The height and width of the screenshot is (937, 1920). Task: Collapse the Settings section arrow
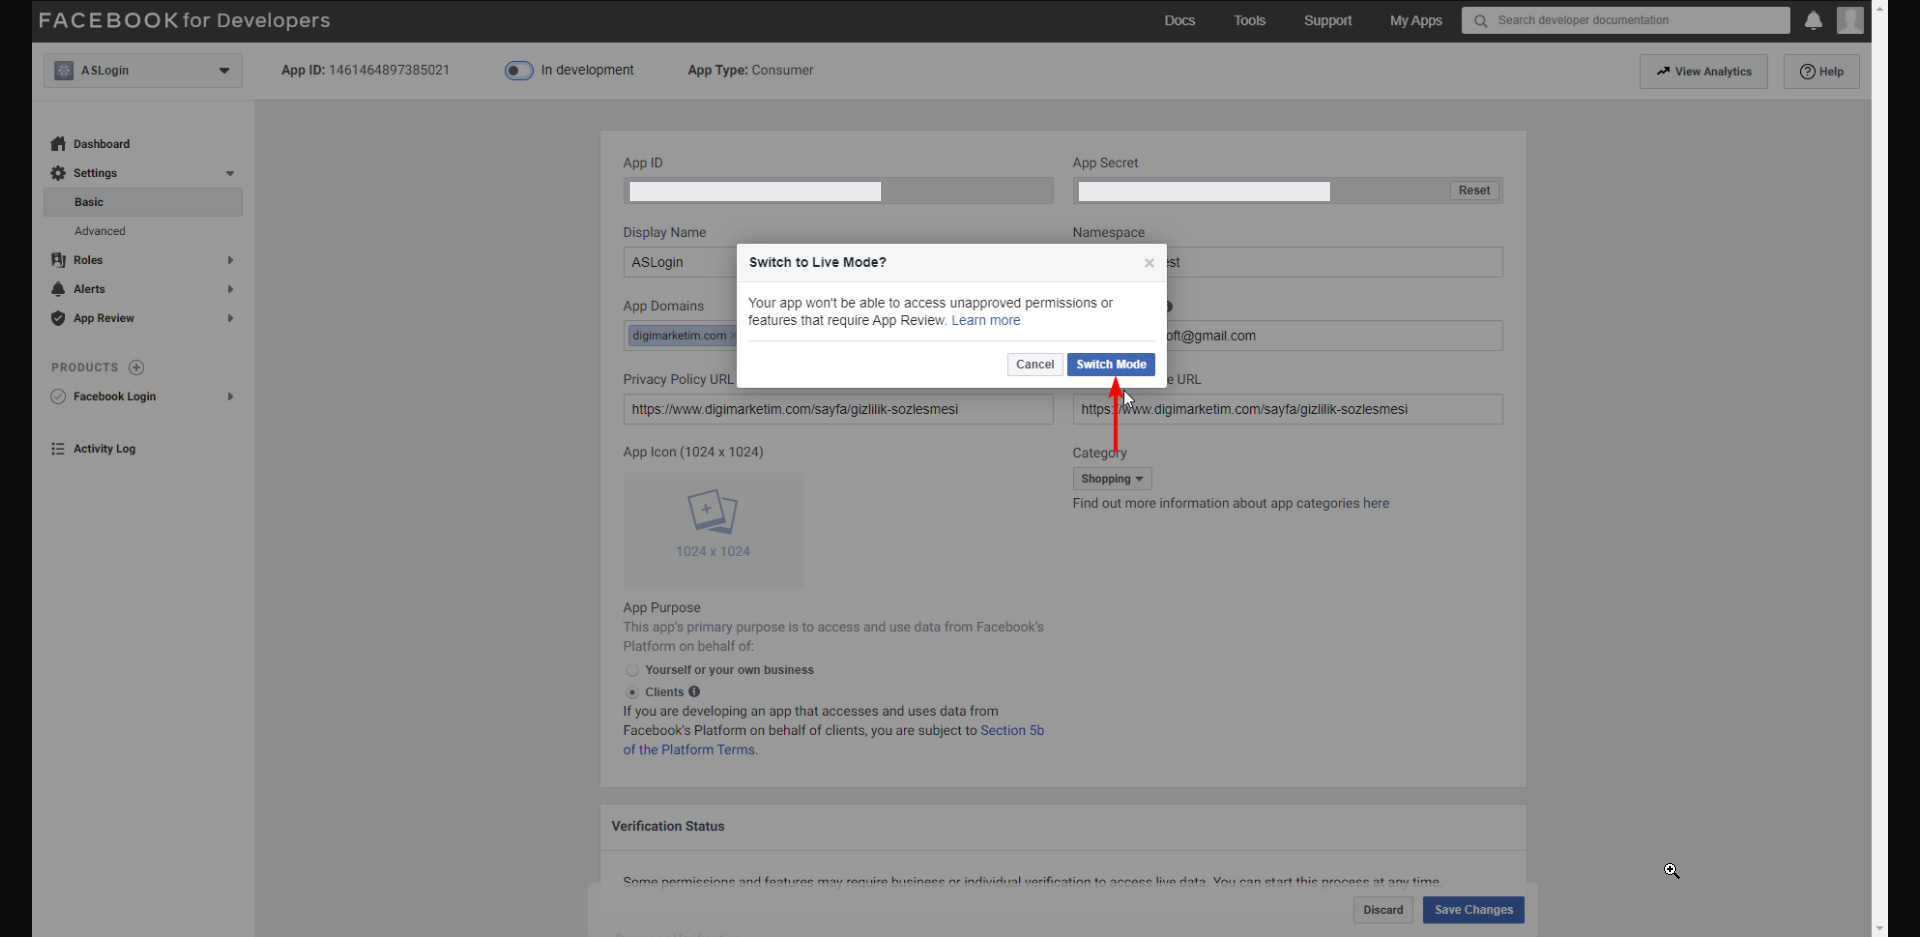[x=230, y=173]
